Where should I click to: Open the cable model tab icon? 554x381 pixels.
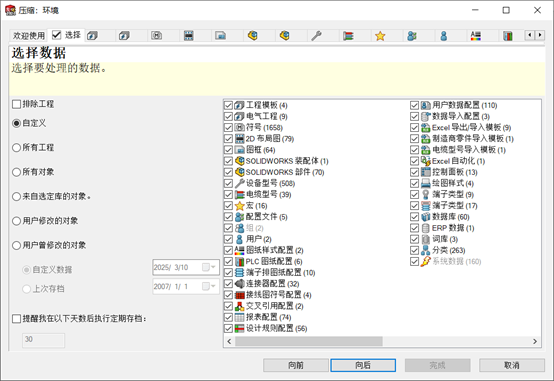(348, 36)
